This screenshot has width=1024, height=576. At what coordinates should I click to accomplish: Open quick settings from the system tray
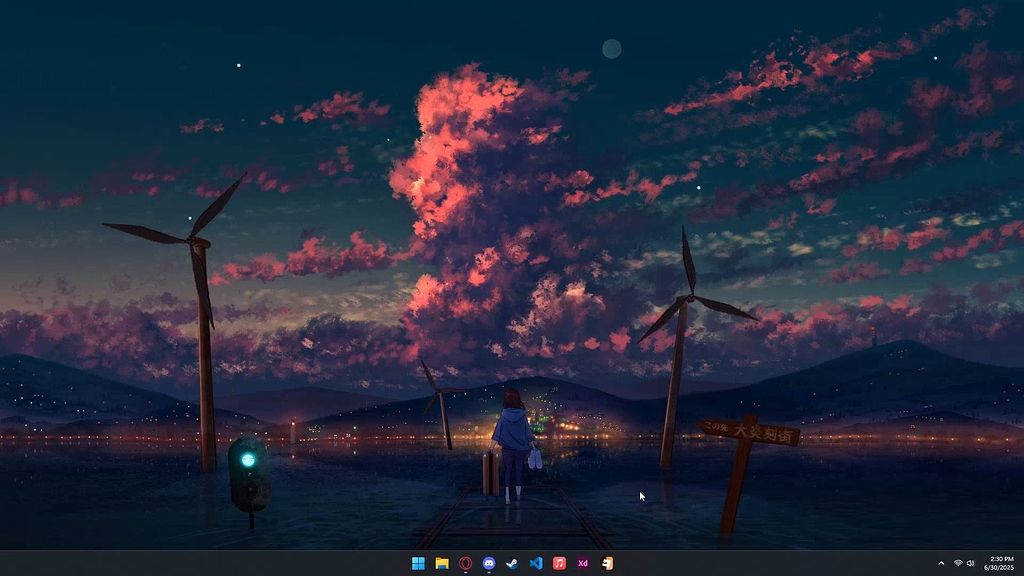point(964,563)
